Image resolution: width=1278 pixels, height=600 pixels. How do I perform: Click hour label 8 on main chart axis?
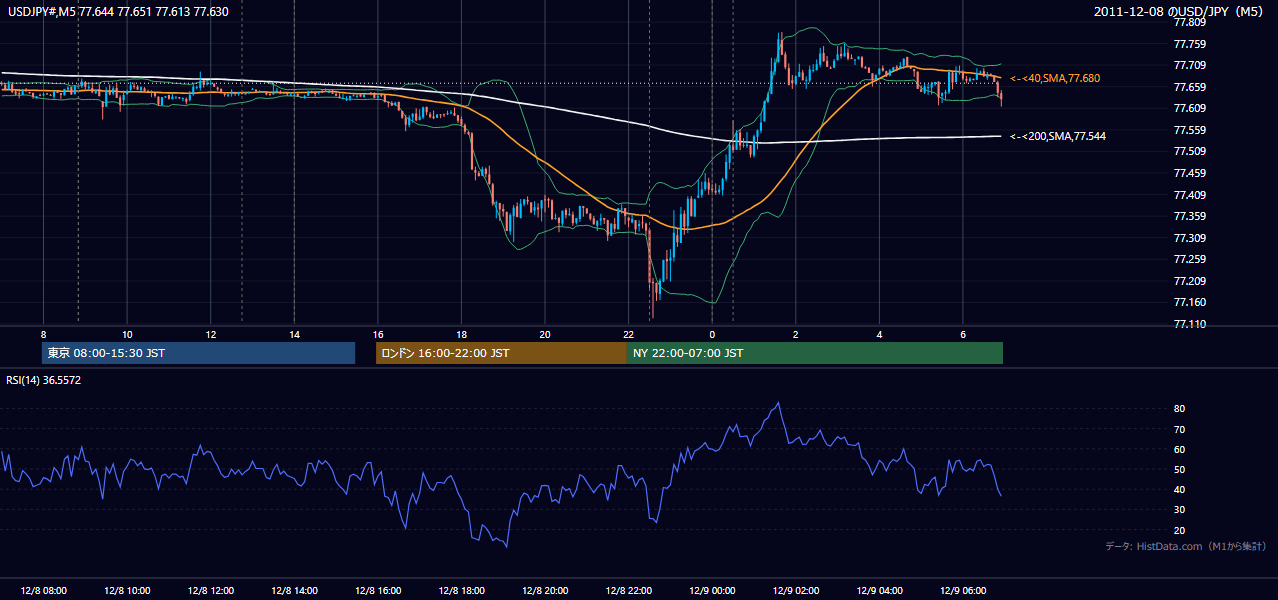(x=43, y=334)
